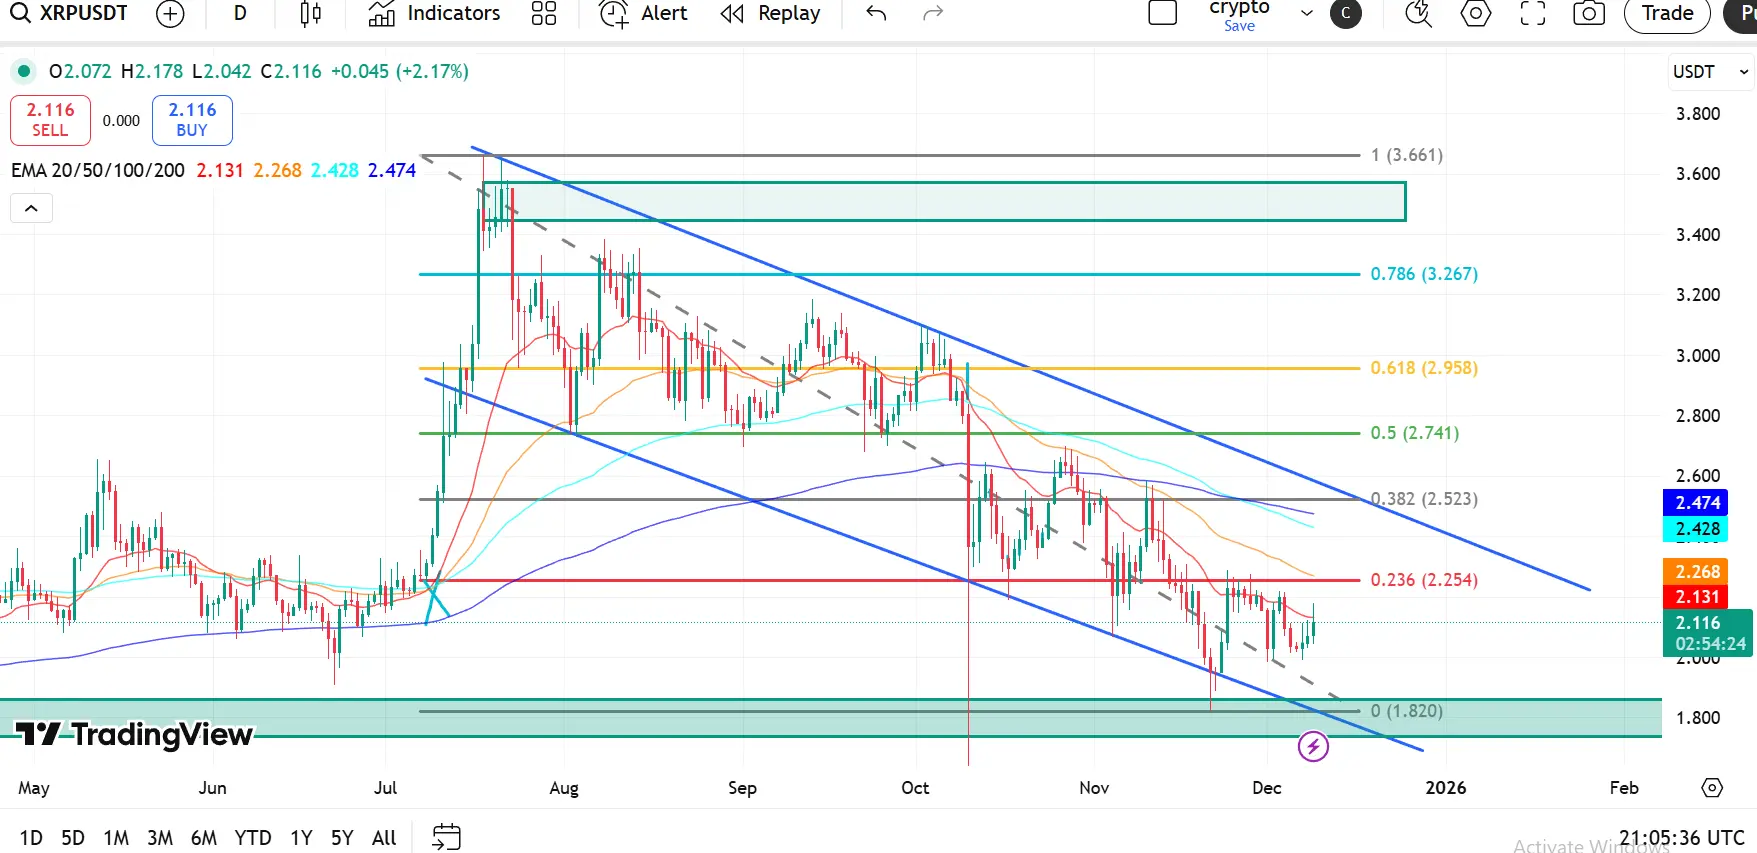The height and width of the screenshot is (853, 1757).
Task: Select the 5D date range
Action: (x=73, y=838)
